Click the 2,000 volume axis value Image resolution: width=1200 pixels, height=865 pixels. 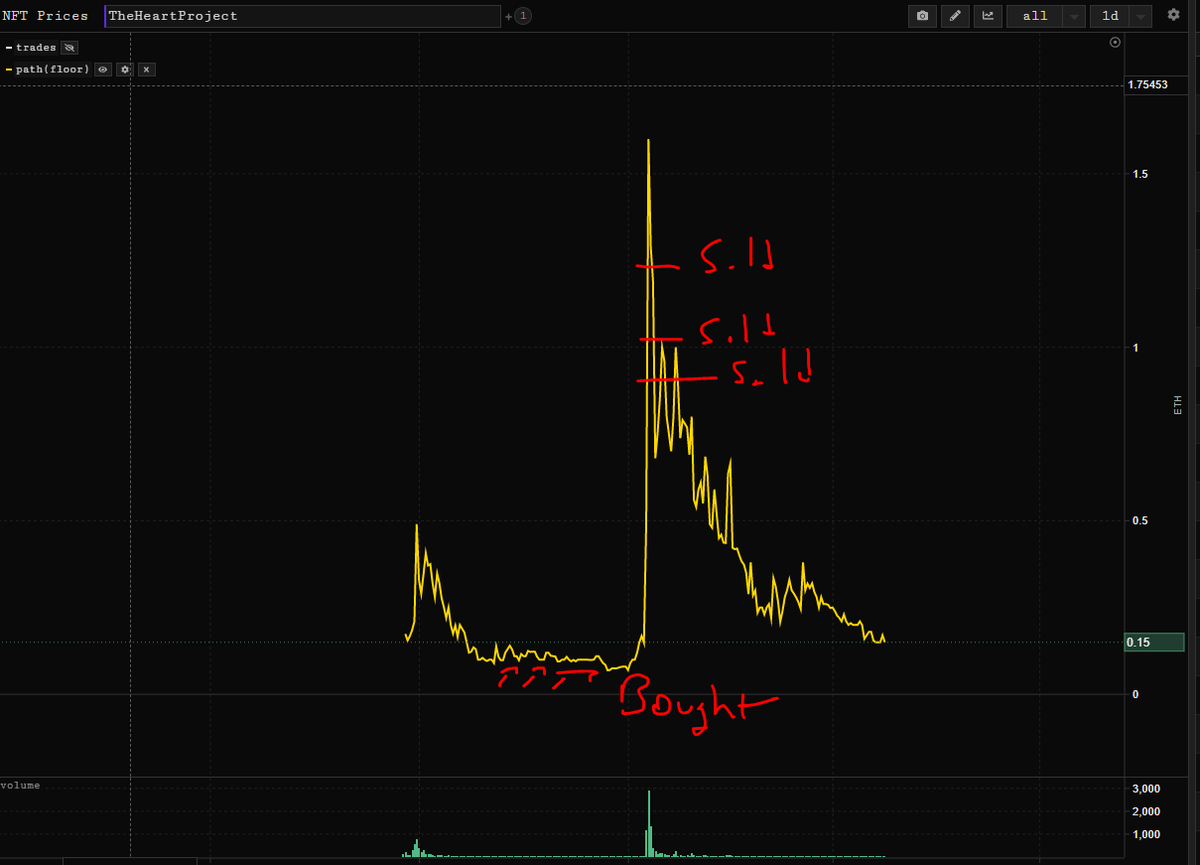[x=1144, y=811]
